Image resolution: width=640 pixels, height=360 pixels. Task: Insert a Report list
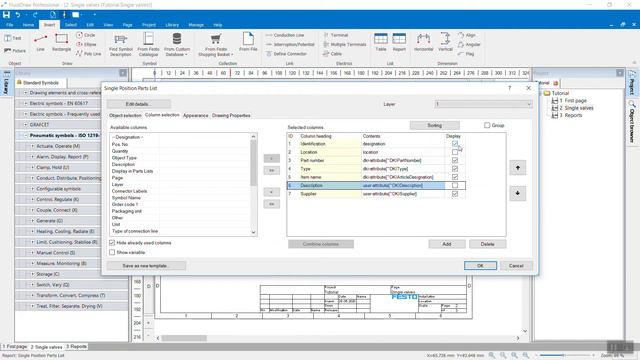(x=399, y=42)
